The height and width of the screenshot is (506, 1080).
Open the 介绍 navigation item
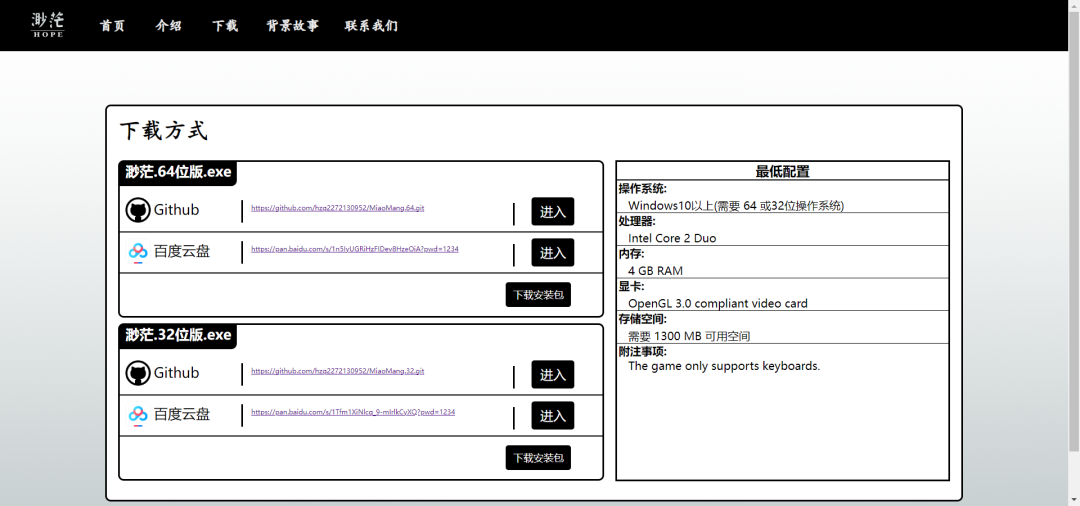pyautogui.click(x=169, y=26)
